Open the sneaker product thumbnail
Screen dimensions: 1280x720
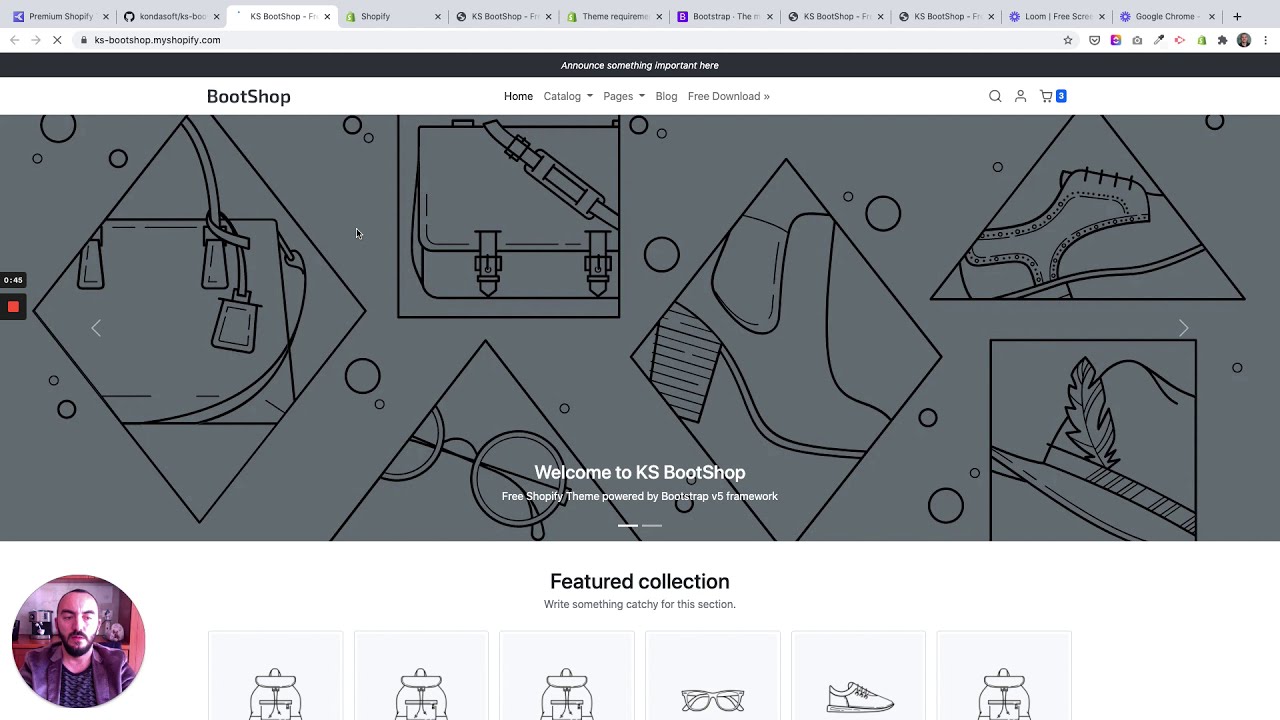coord(858,676)
